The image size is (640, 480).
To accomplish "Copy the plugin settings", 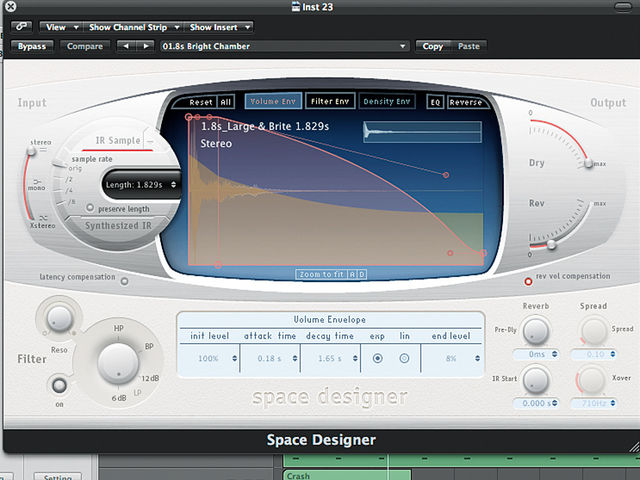I will point(433,46).
